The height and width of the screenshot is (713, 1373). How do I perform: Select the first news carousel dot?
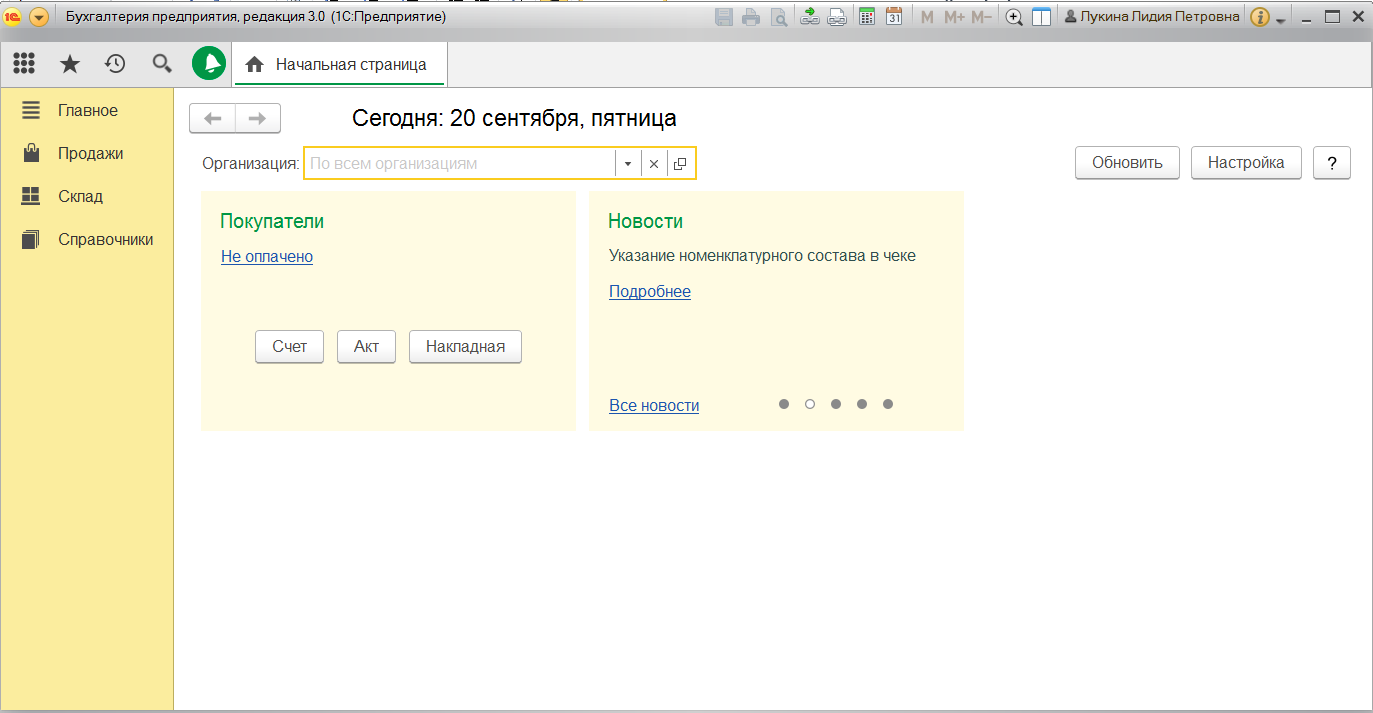coord(784,404)
